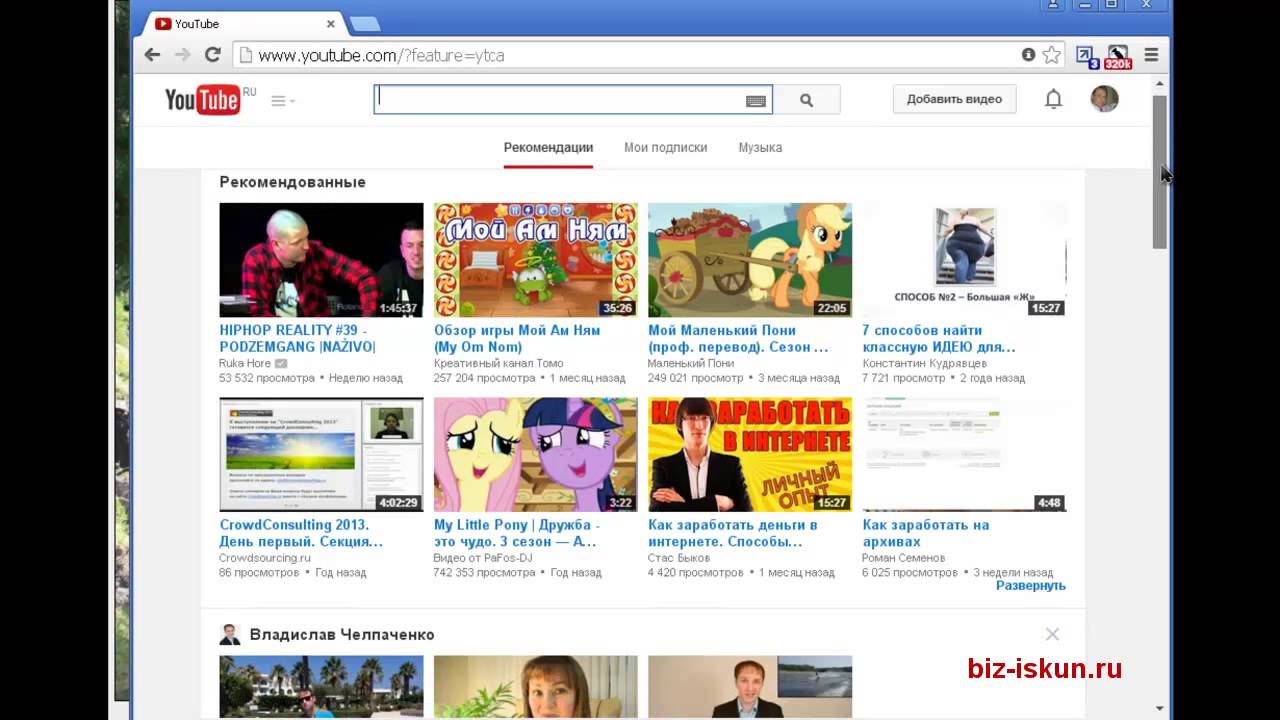Select the YouTube browser tab
This screenshot has height=720, width=1280.
[240, 24]
